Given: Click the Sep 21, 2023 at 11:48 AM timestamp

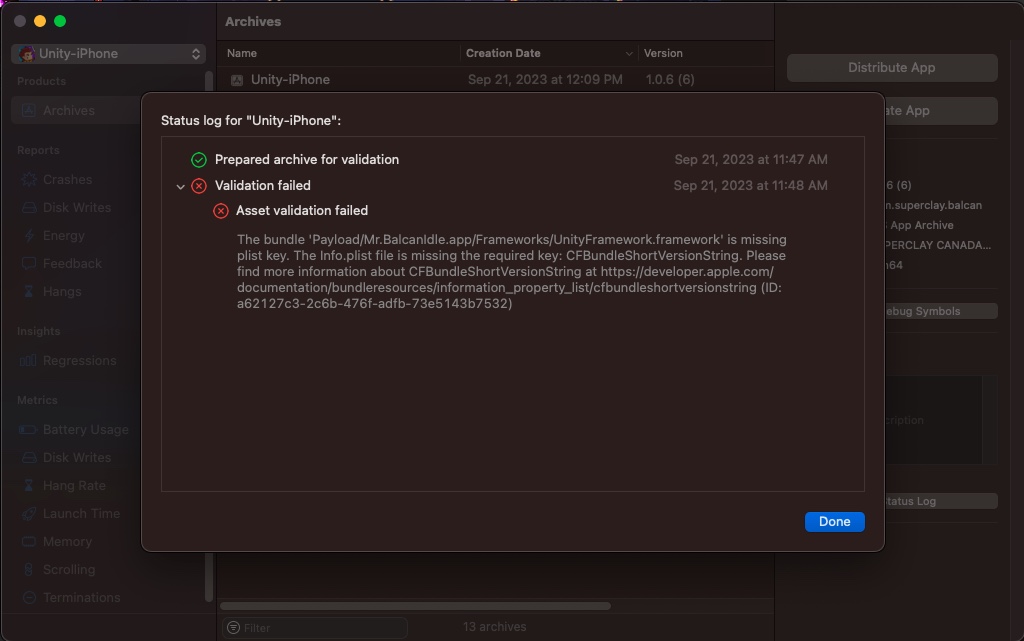Looking at the screenshot, I should (x=750, y=186).
